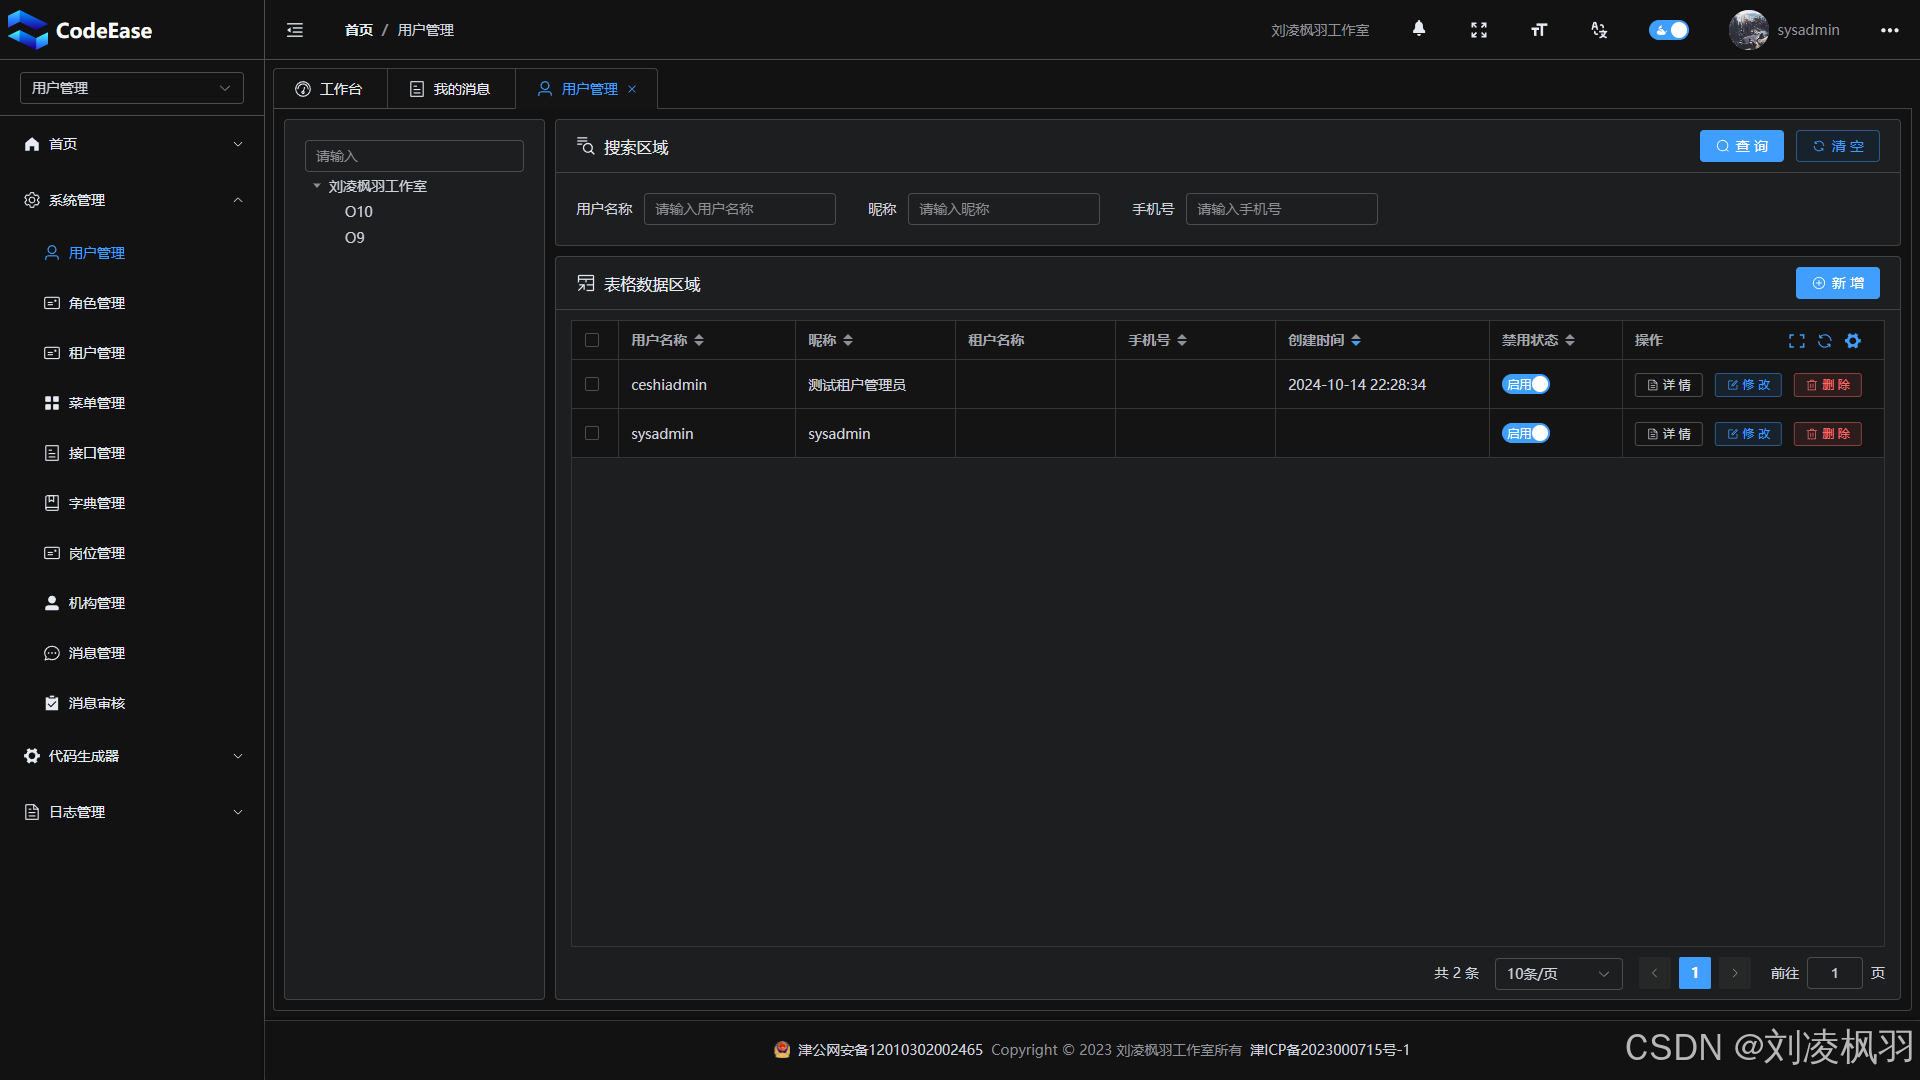The image size is (1920, 1080).
Task: Open the 10条/页 page size dropdown
Action: (x=1557, y=973)
